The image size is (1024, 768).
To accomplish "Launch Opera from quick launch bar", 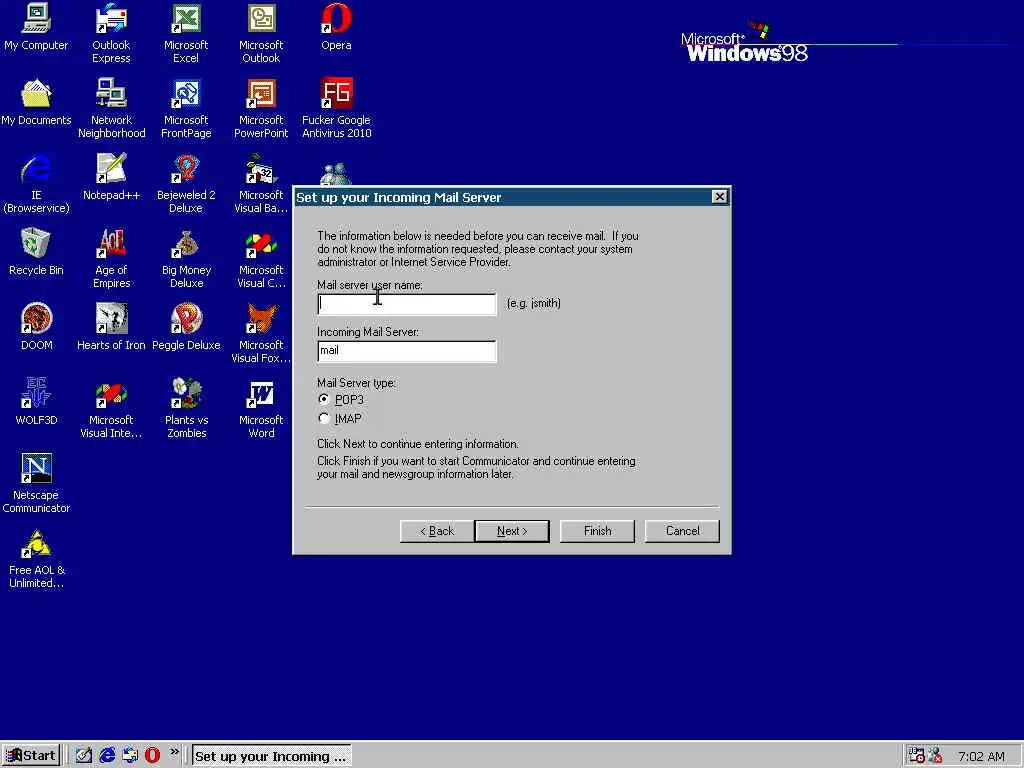I will click(x=152, y=756).
